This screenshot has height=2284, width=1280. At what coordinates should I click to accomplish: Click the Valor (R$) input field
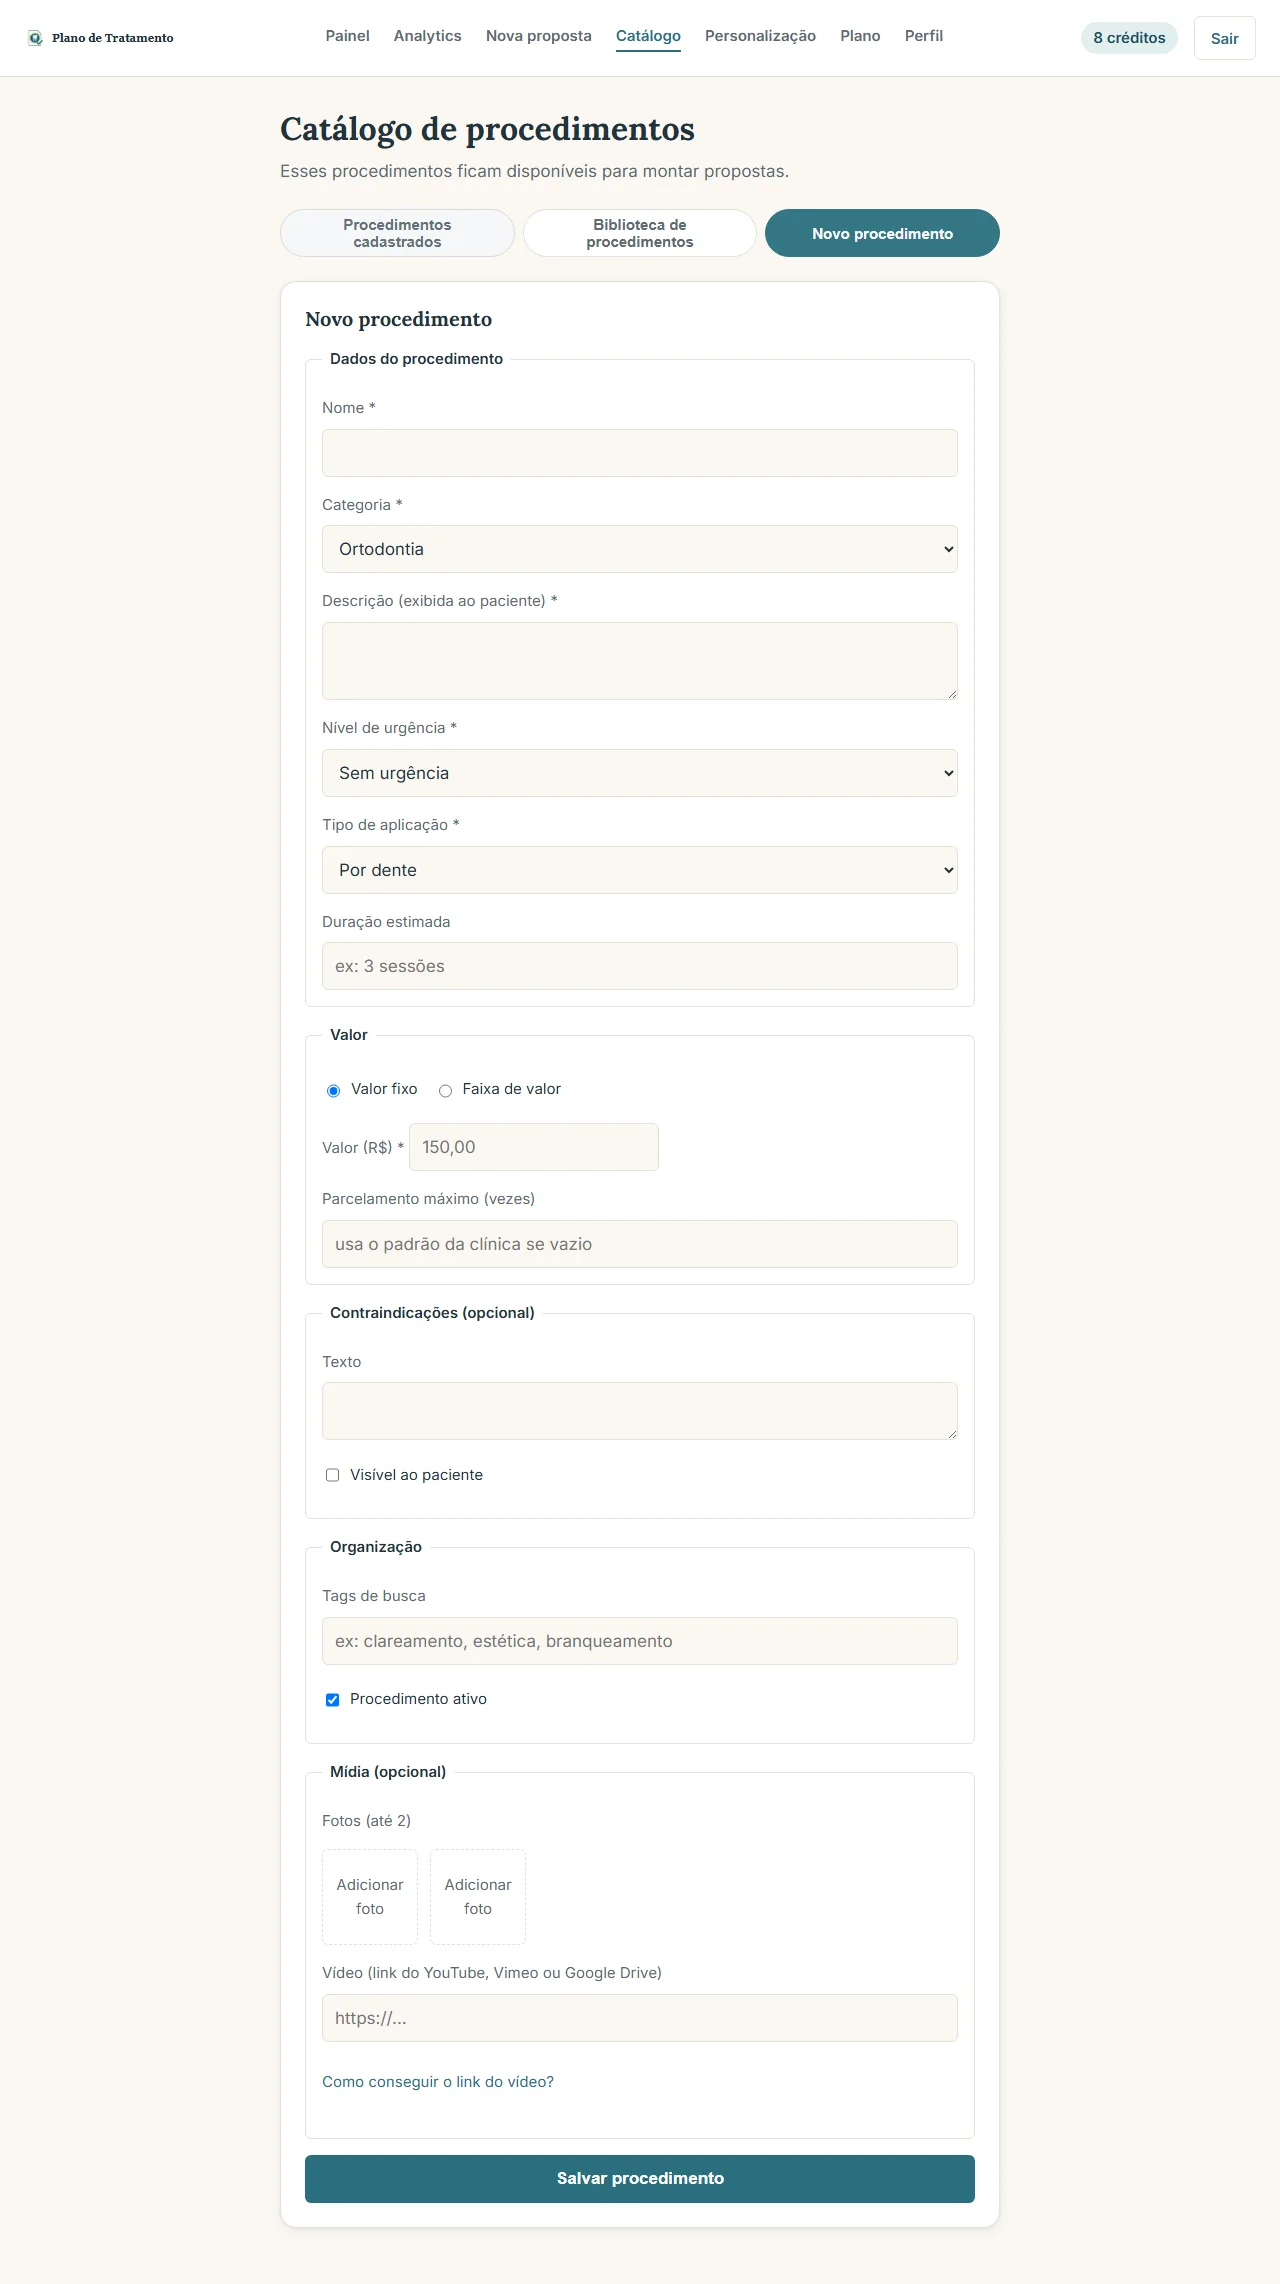click(534, 1147)
